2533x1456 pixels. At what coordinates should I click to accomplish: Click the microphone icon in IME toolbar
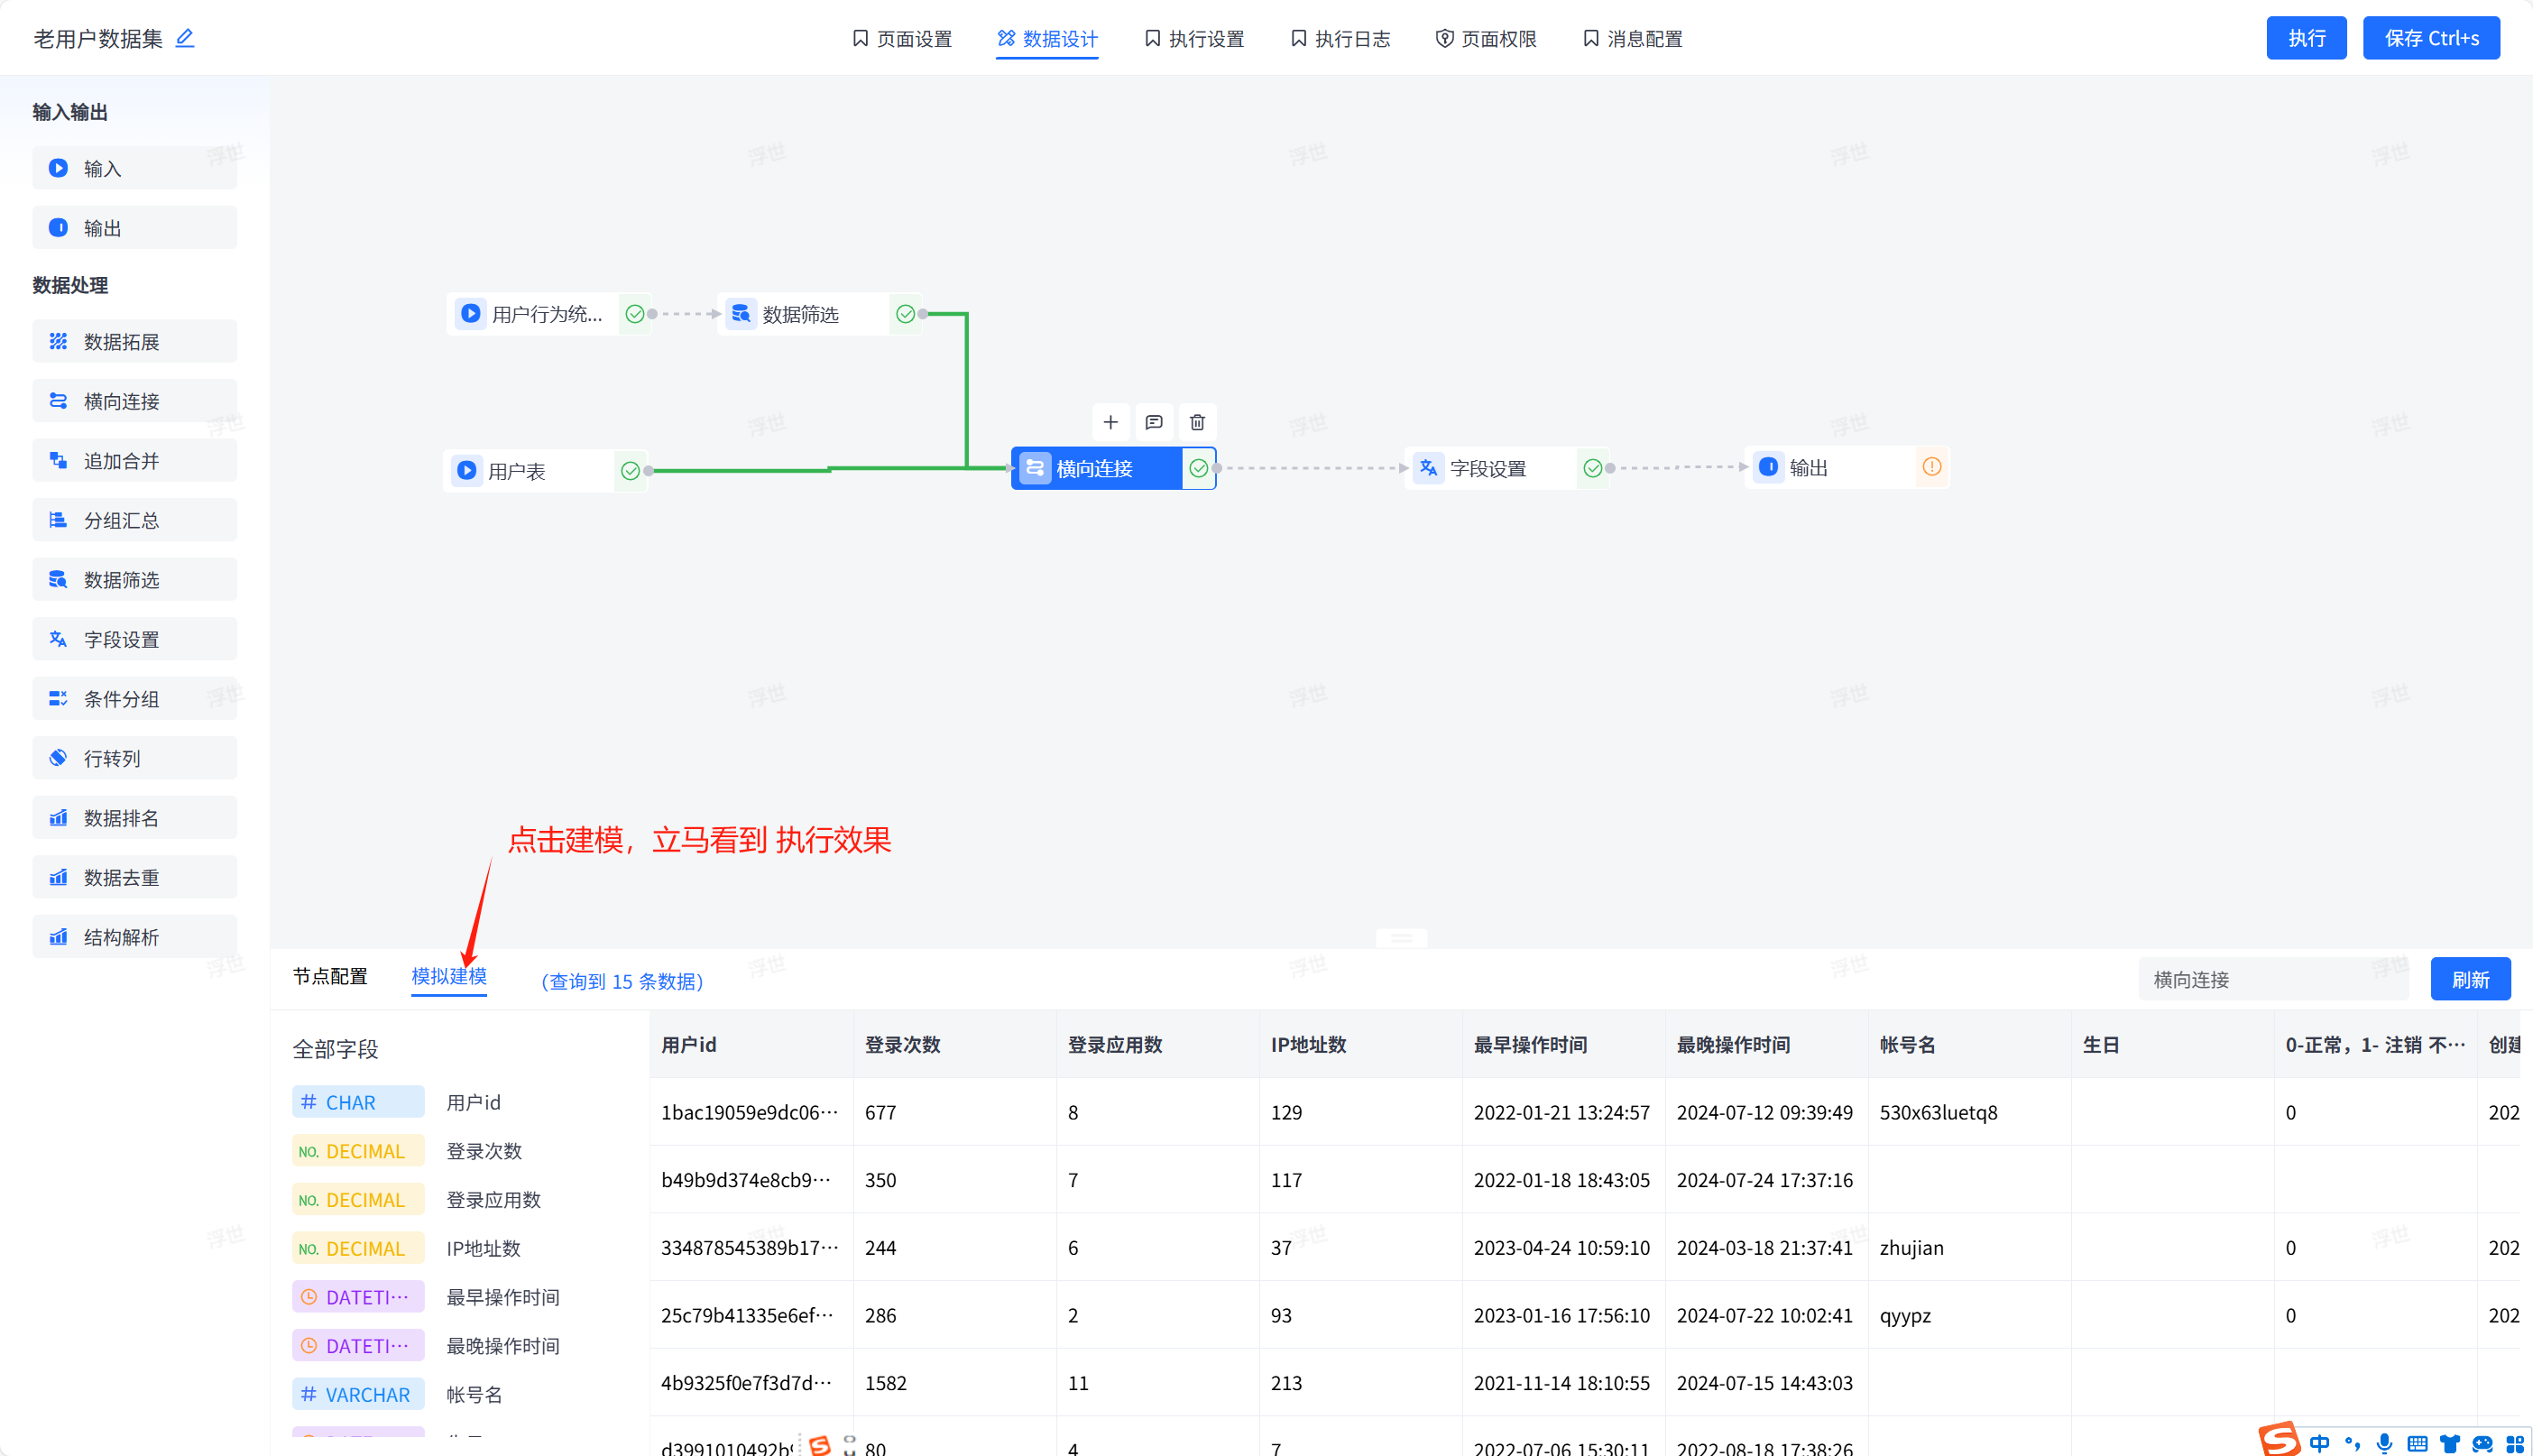[2384, 1443]
